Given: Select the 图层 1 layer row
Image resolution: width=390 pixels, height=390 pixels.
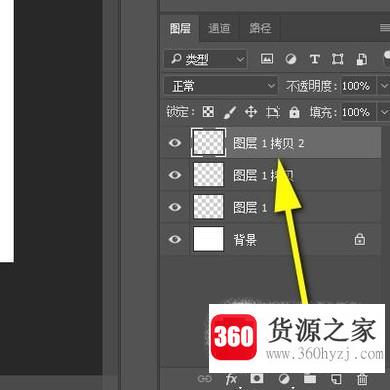Looking at the screenshot, I should tap(271, 207).
